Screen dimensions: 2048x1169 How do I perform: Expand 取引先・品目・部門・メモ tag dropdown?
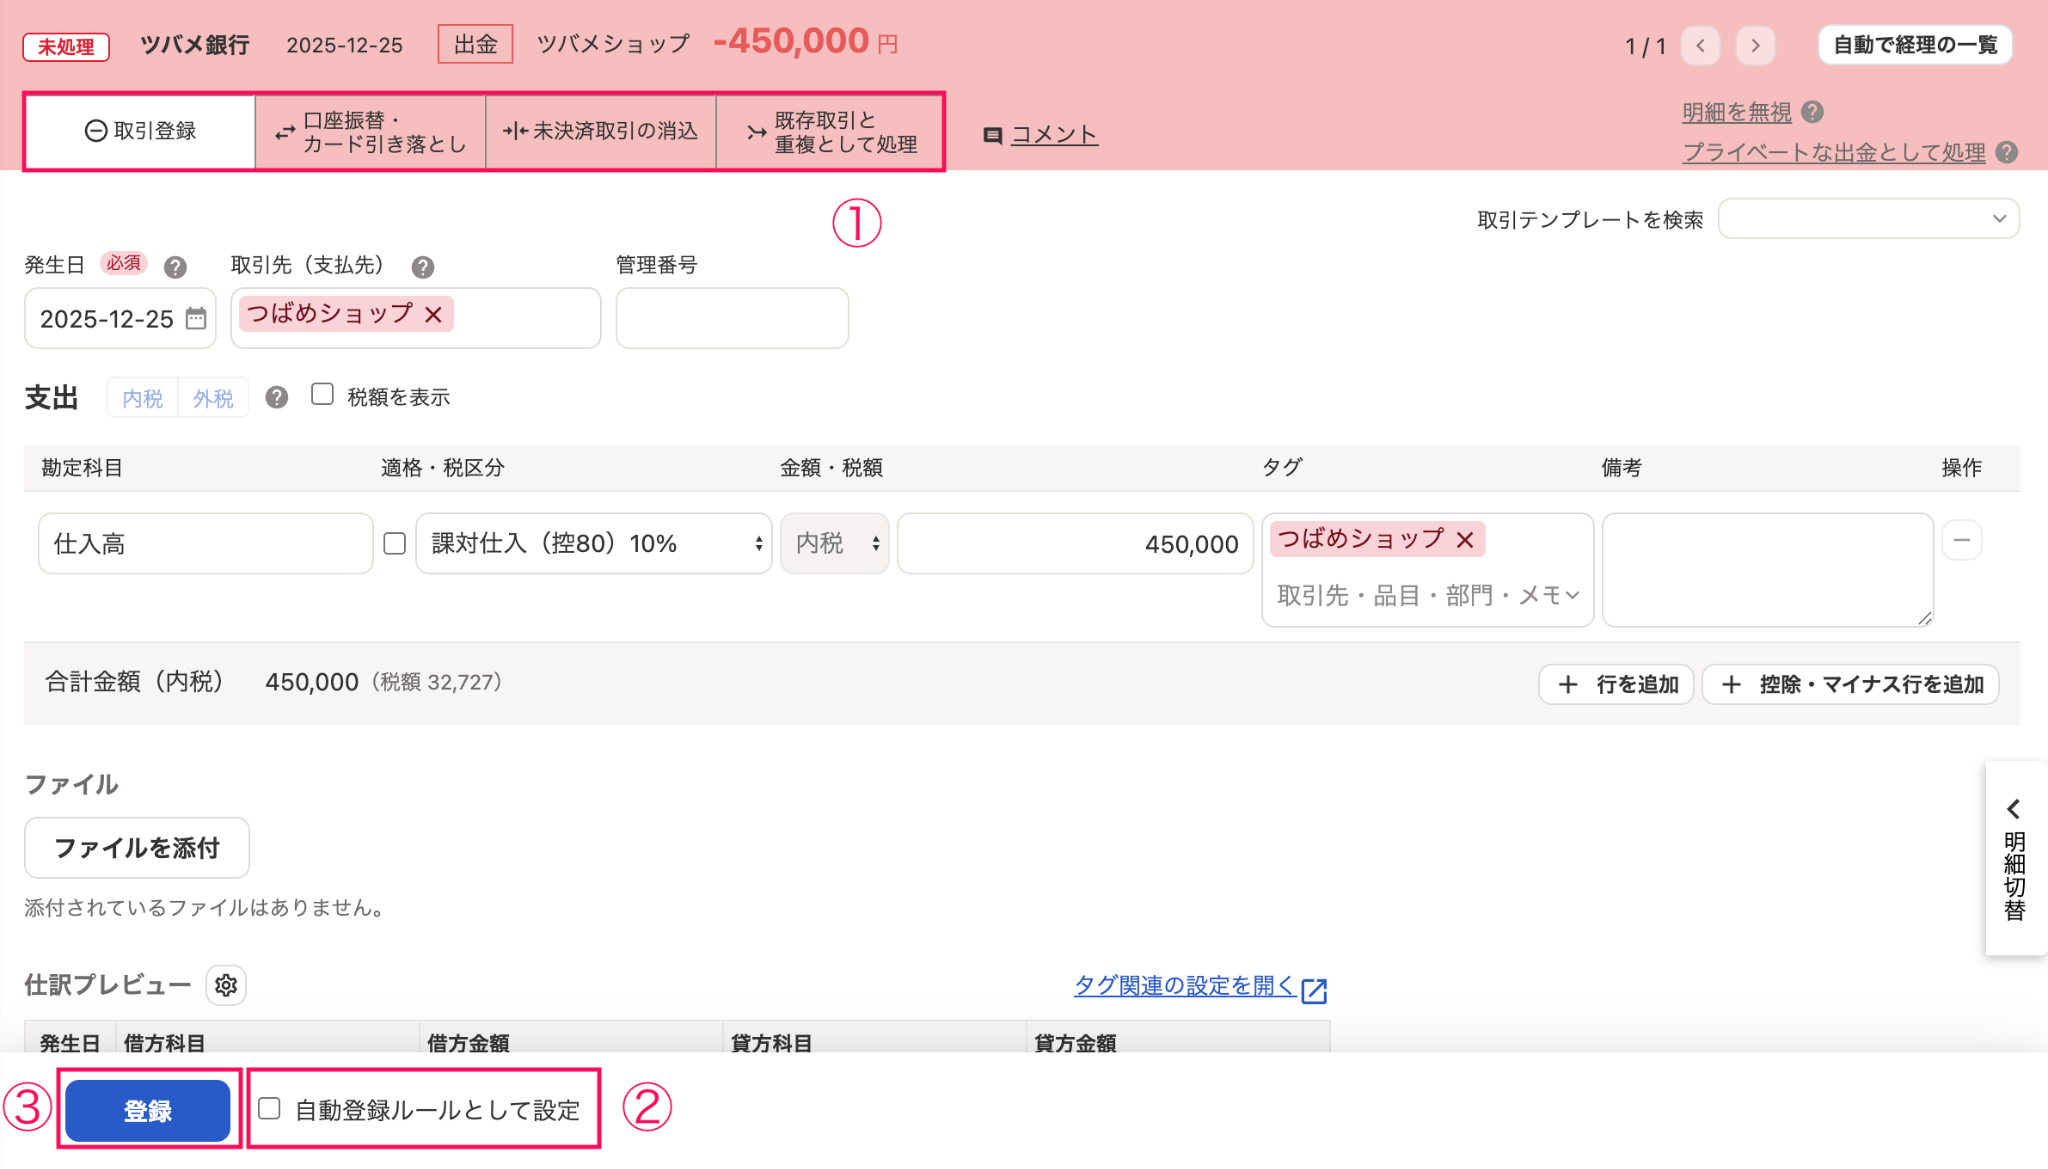(1427, 596)
